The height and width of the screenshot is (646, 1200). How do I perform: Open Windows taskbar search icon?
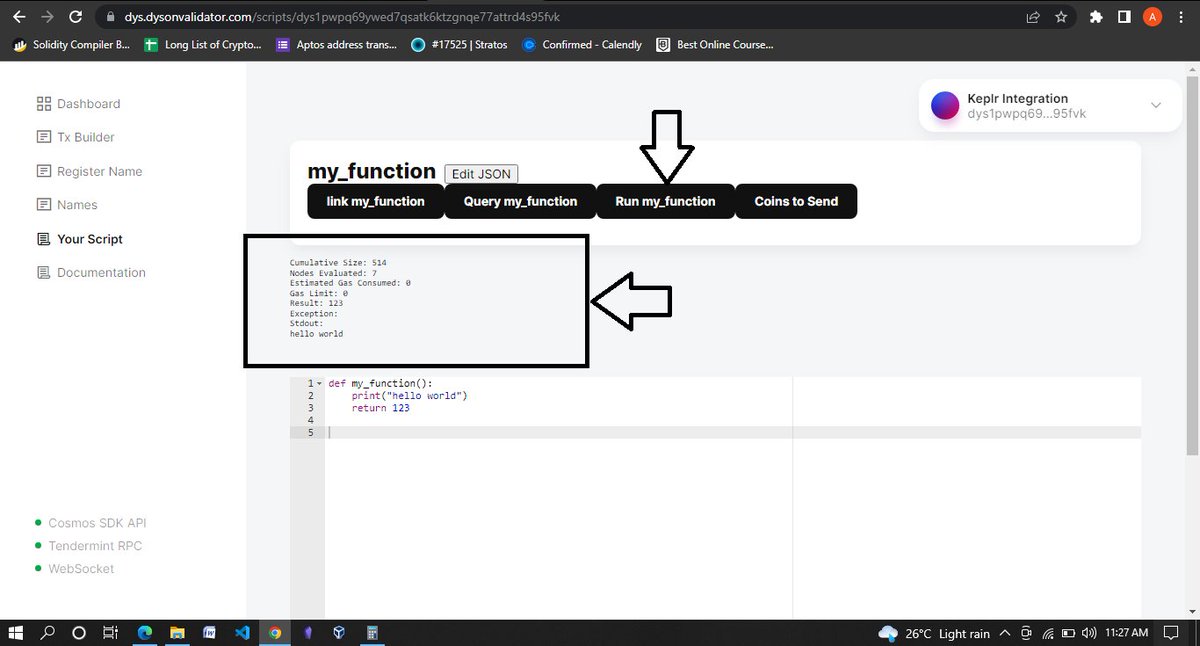tap(47, 632)
